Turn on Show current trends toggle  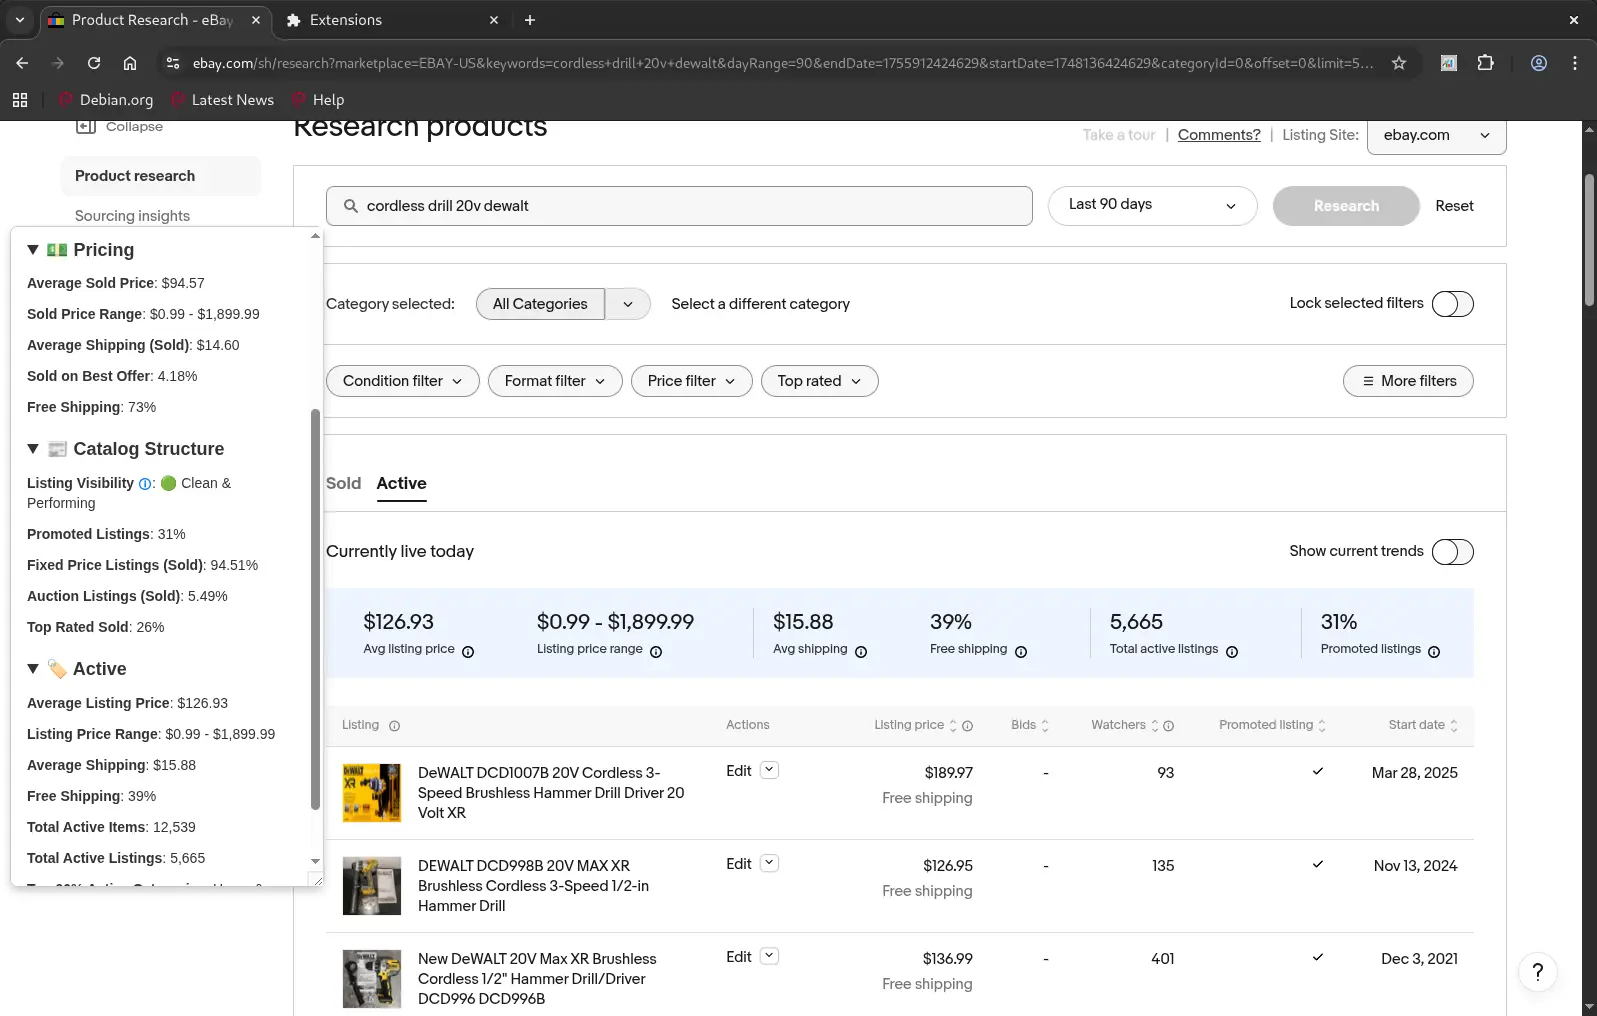1452,552
